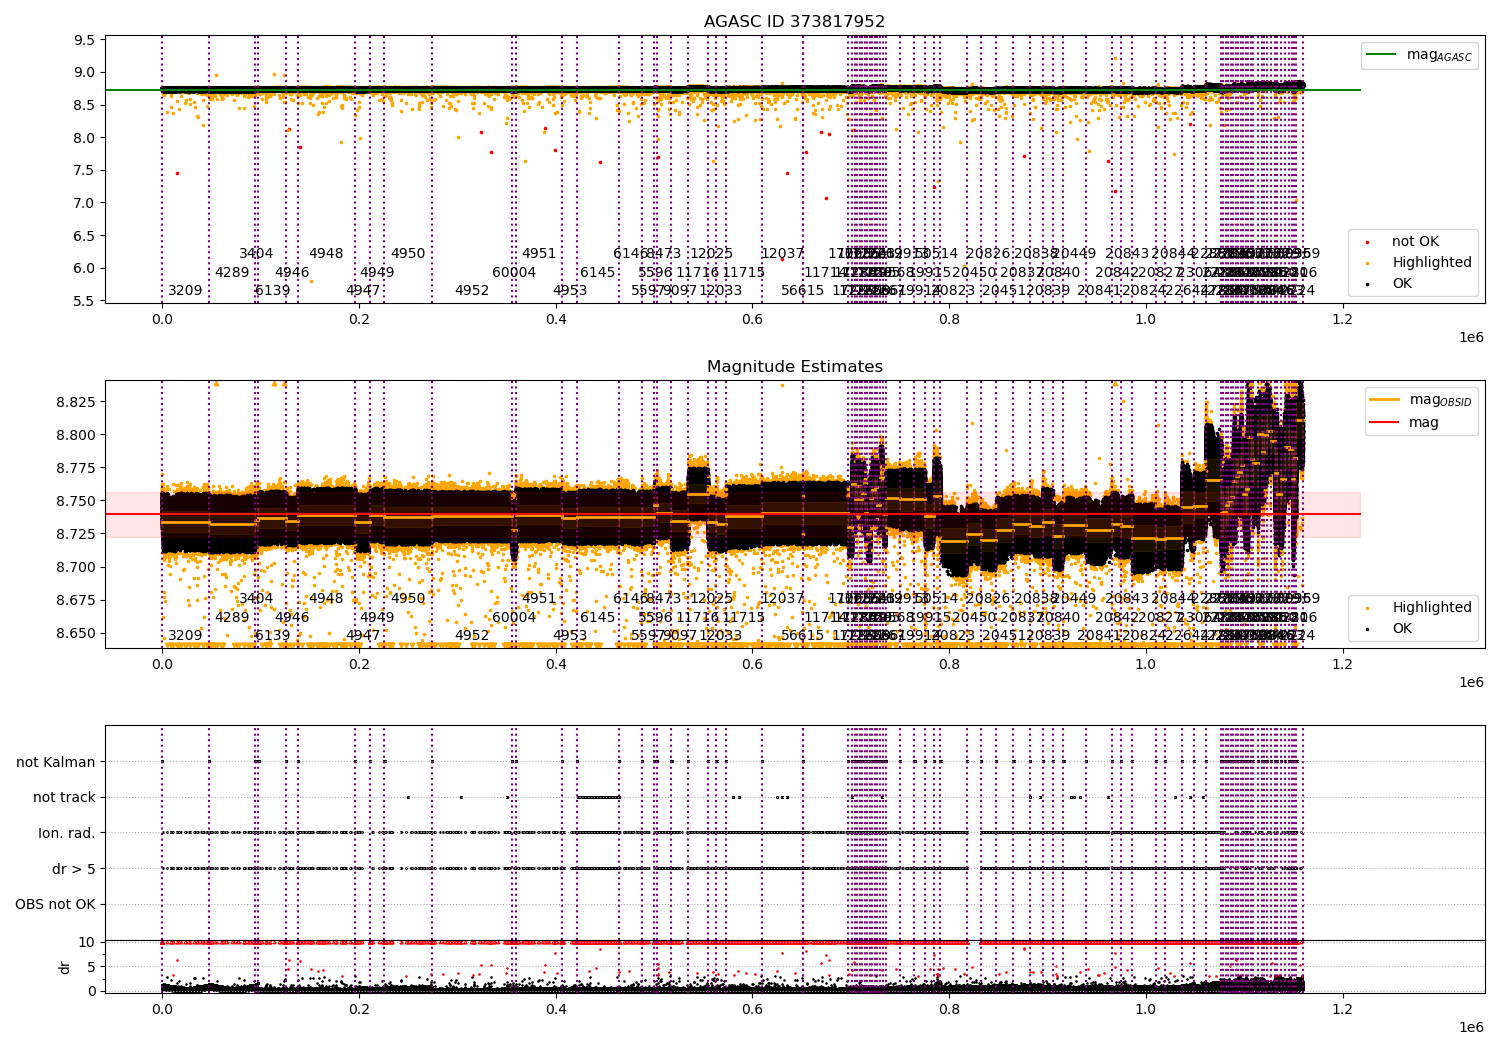This screenshot has height=1050, width=1500.
Task: Click obsid 3209 label in top plot
Action: [x=185, y=291]
